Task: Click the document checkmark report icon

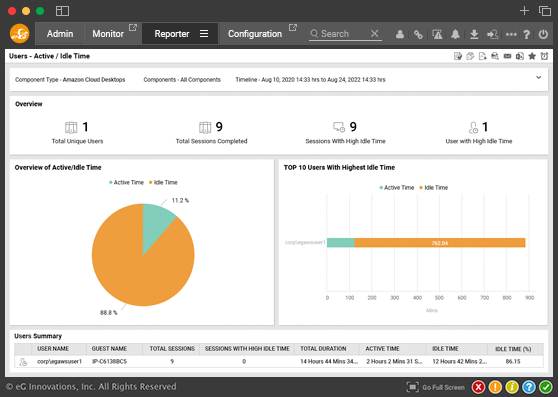Action: [x=458, y=56]
